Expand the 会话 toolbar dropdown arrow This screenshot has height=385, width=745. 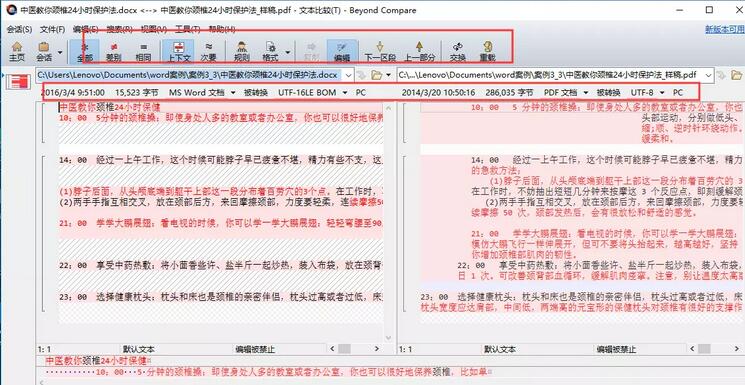(x=60, y=52)
